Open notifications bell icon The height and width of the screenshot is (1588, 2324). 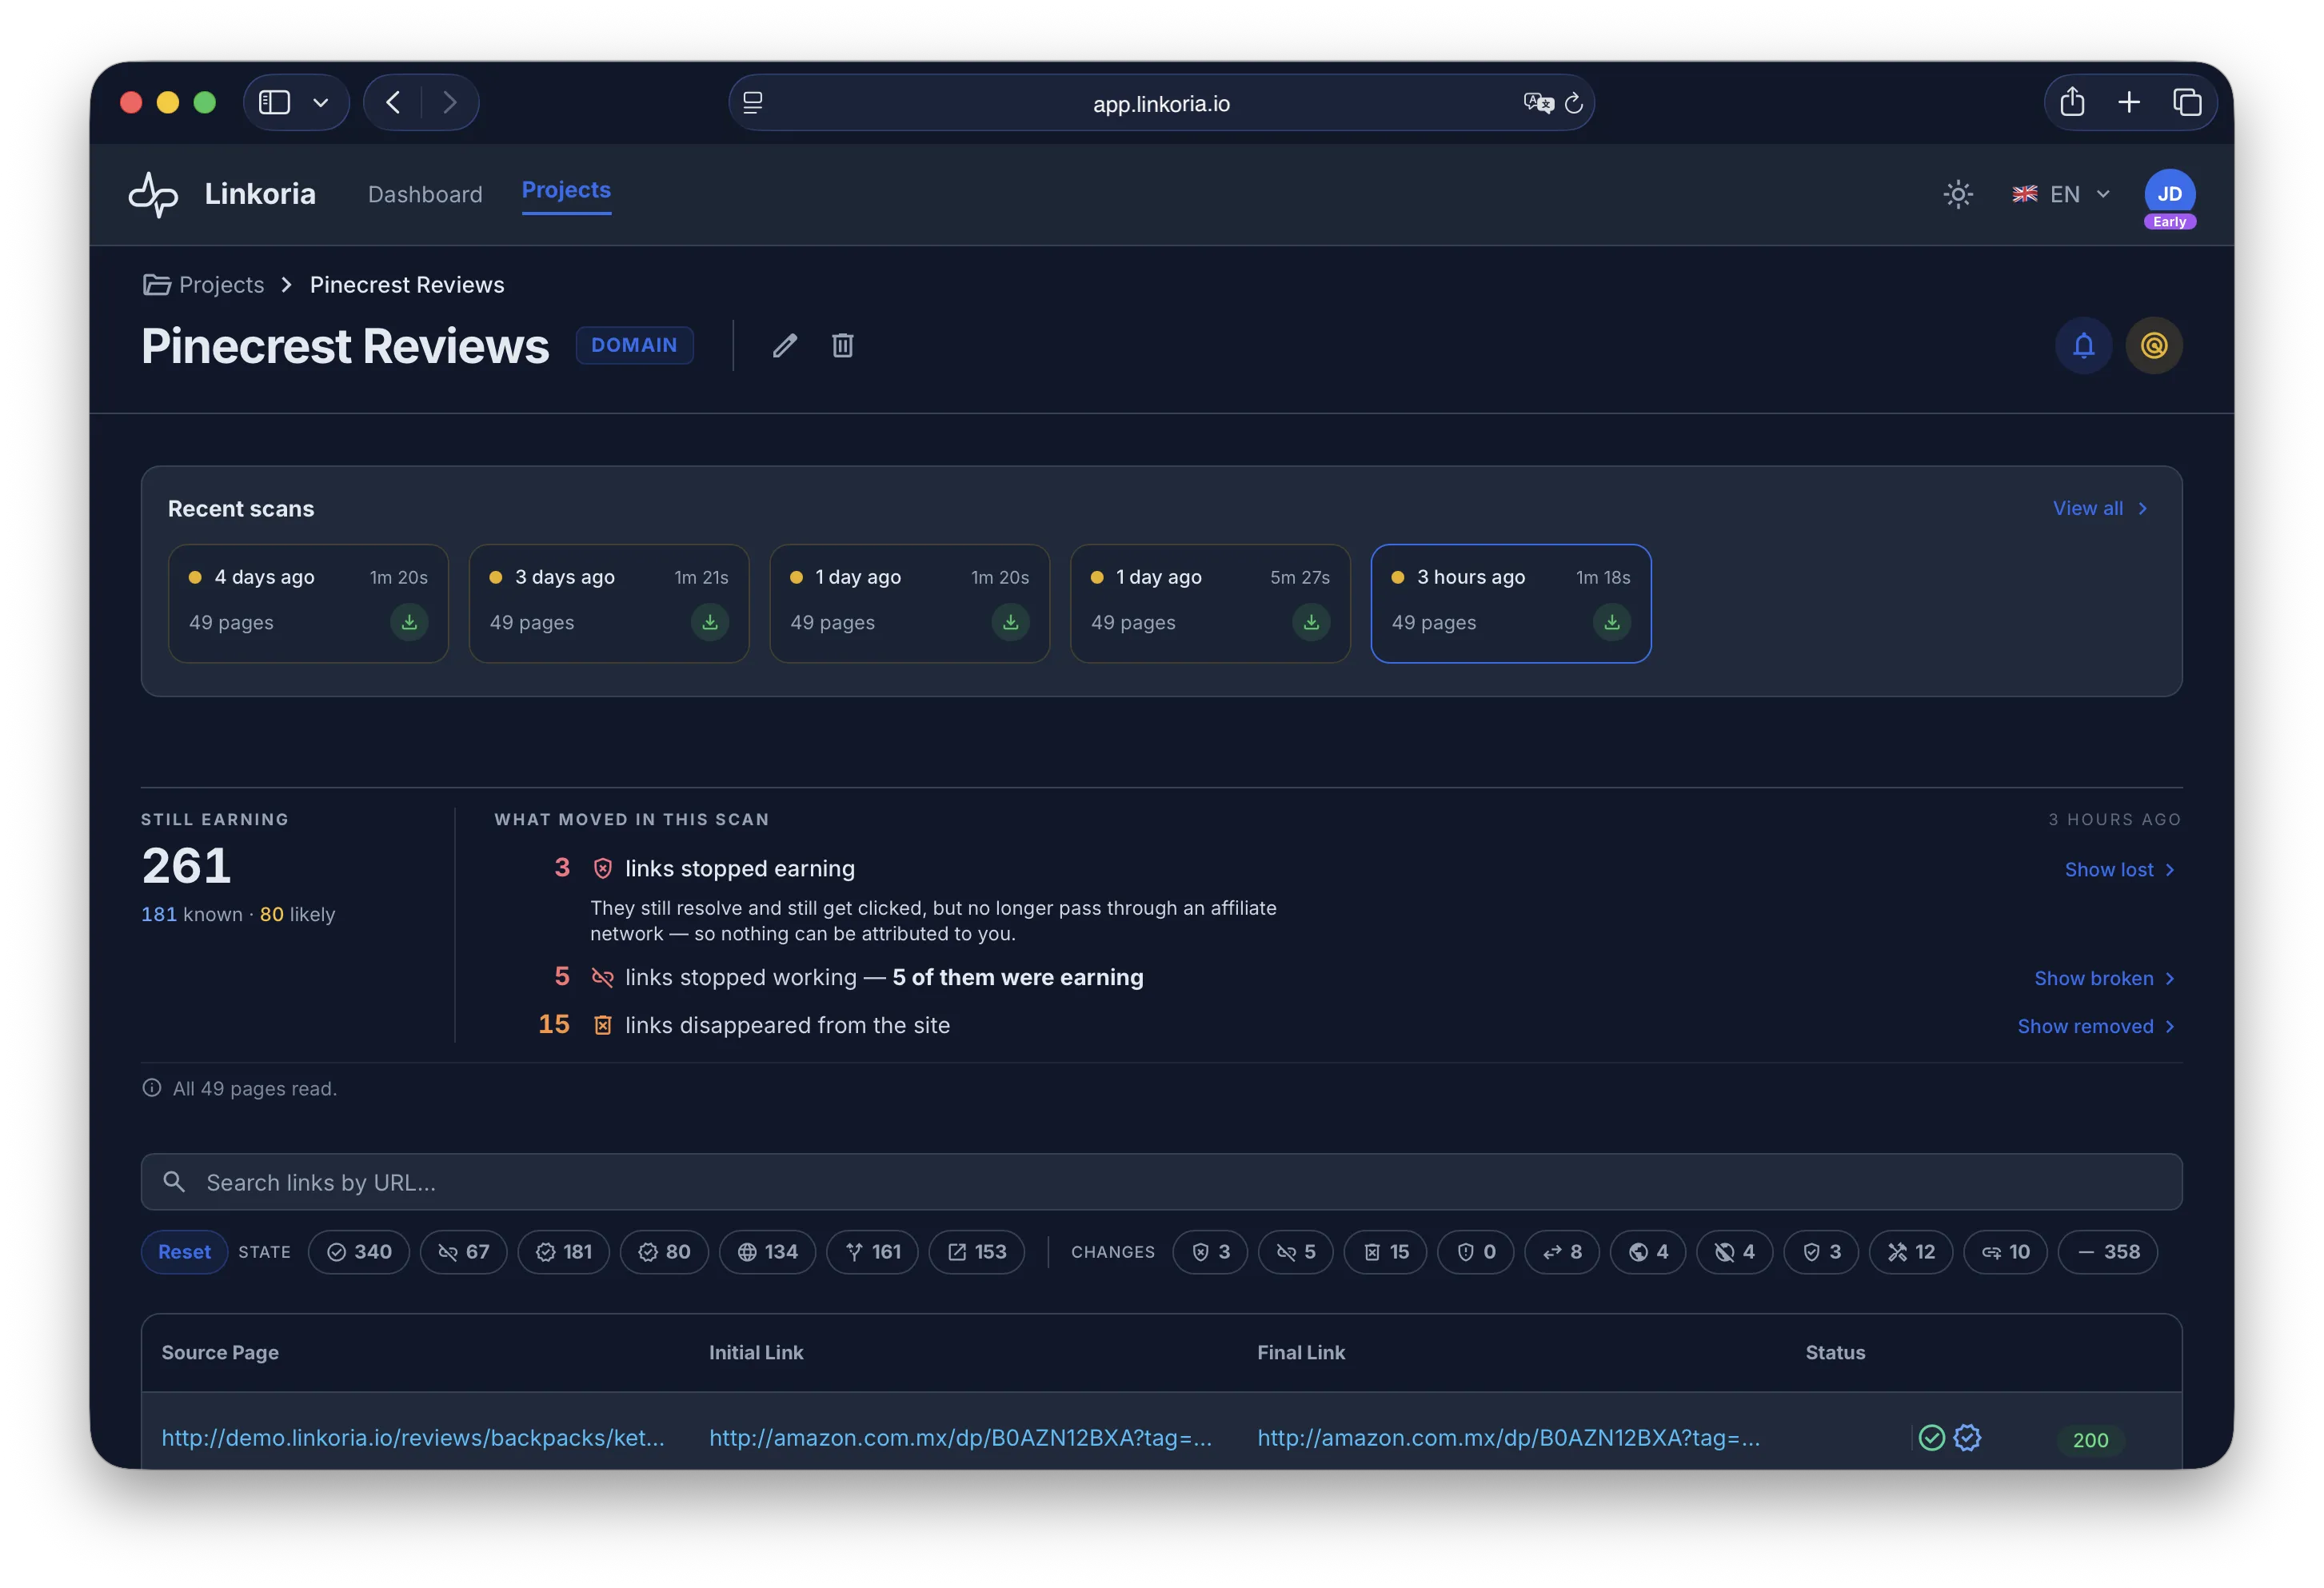pos(2083,345)
